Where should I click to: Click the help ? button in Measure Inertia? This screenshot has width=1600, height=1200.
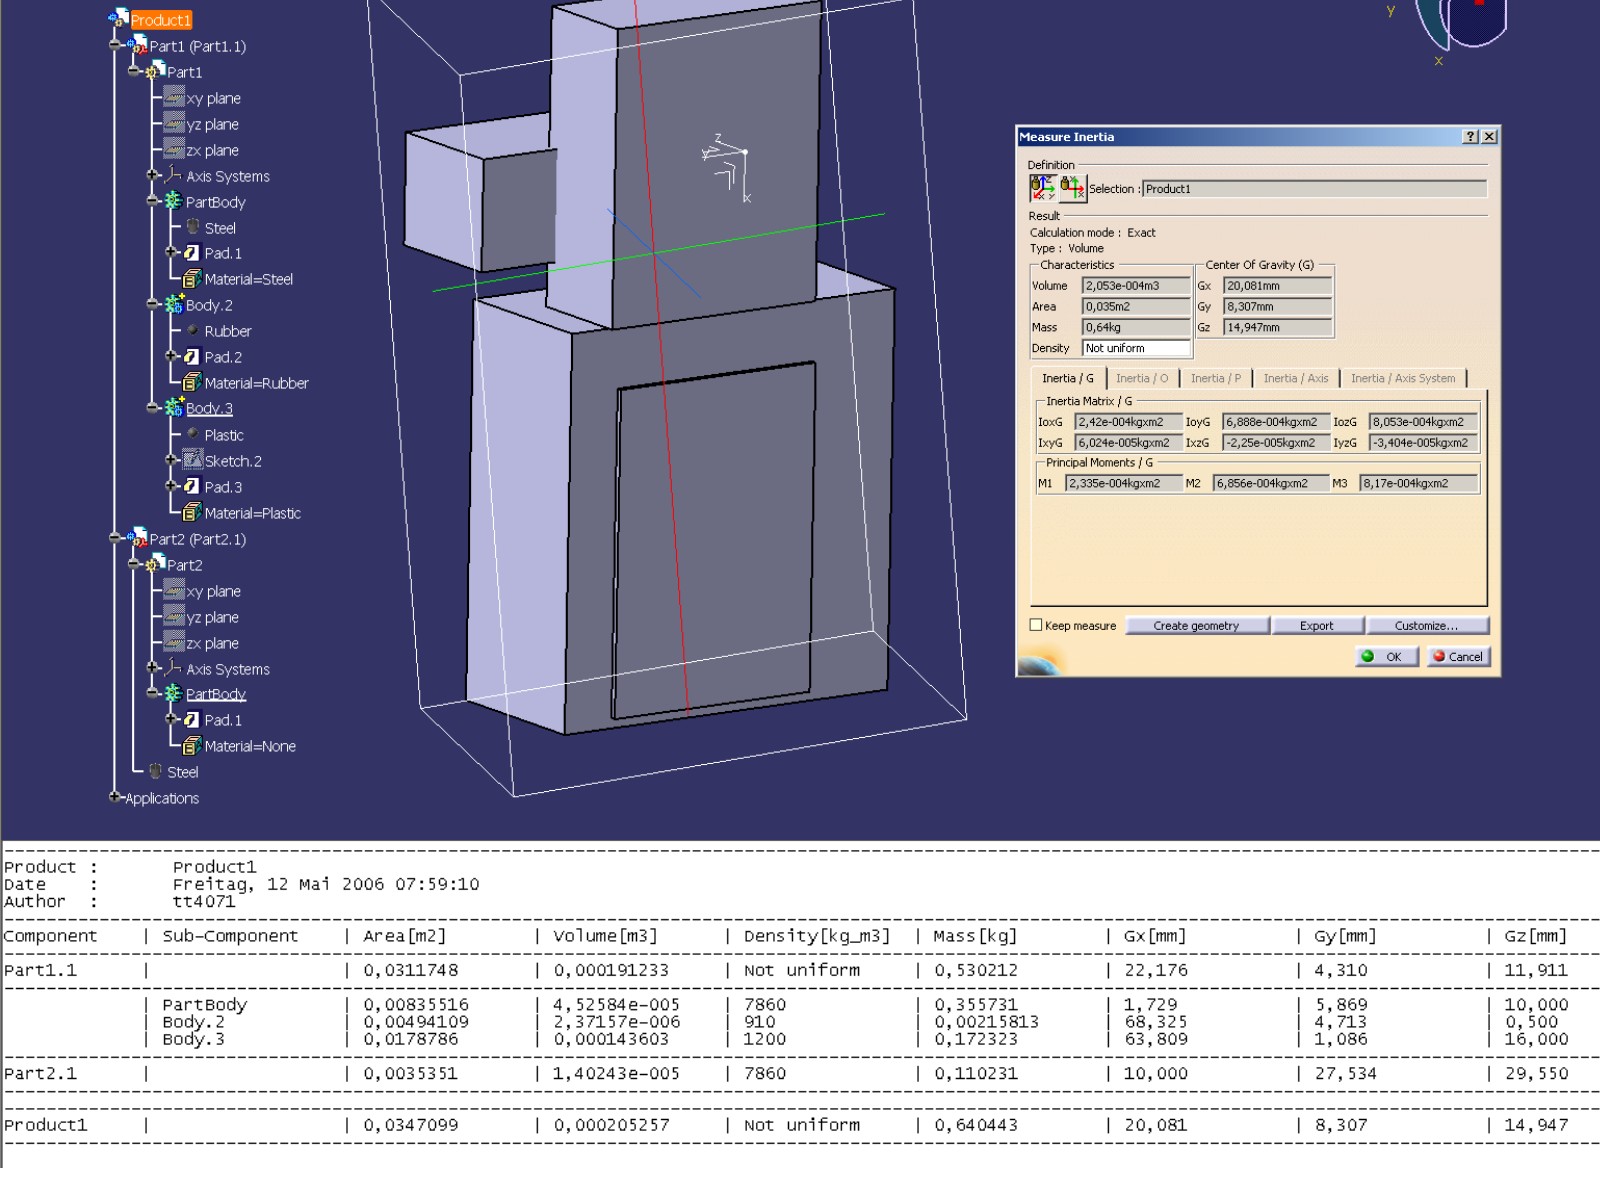pyautogui.click(x=1470, y=137)
